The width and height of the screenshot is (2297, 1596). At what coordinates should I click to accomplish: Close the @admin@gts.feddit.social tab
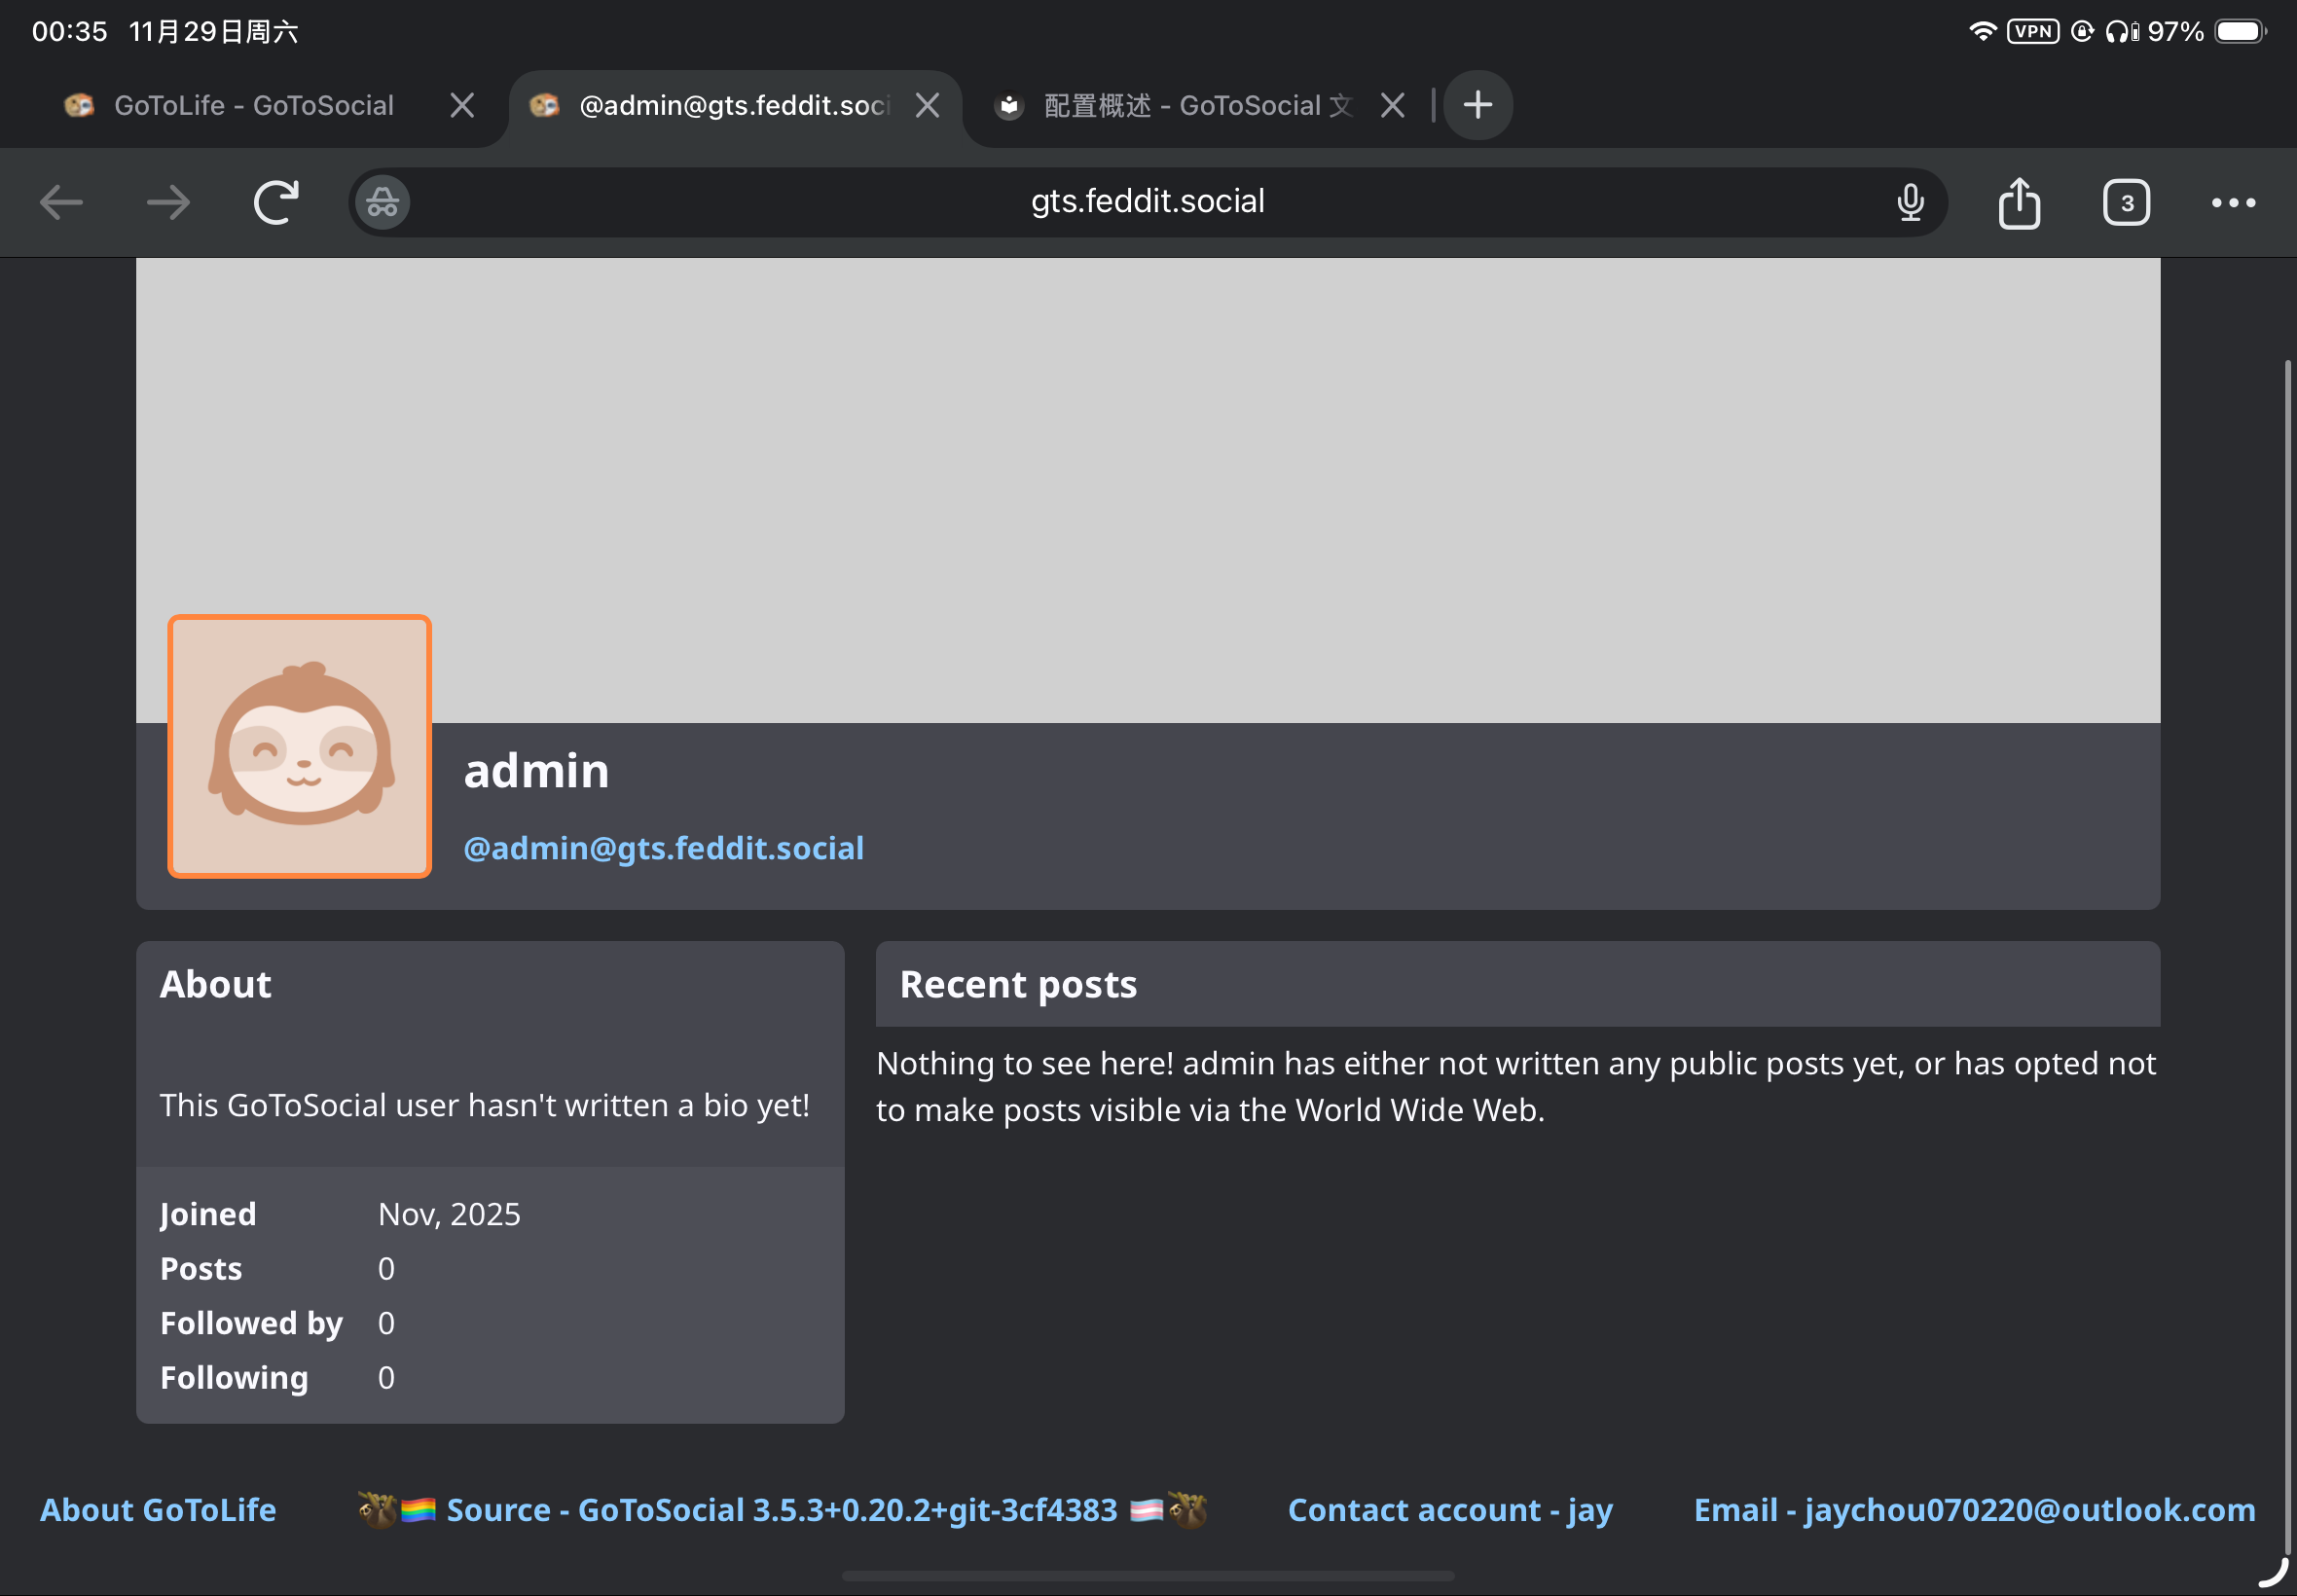coord(927,105)
